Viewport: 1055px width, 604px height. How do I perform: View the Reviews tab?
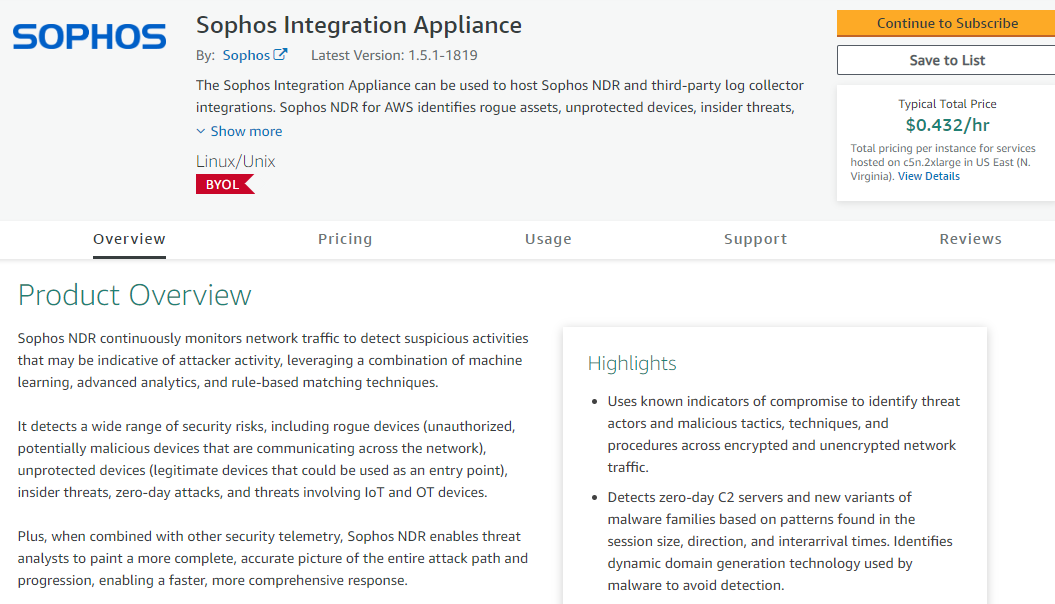tap(970, 239)
